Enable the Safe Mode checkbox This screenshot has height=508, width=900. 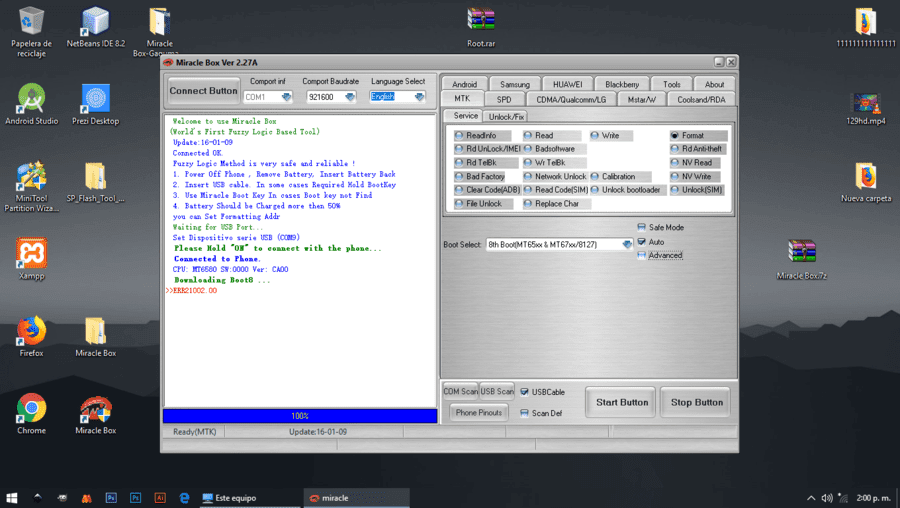pyautogui.click(x=642, y=227)
